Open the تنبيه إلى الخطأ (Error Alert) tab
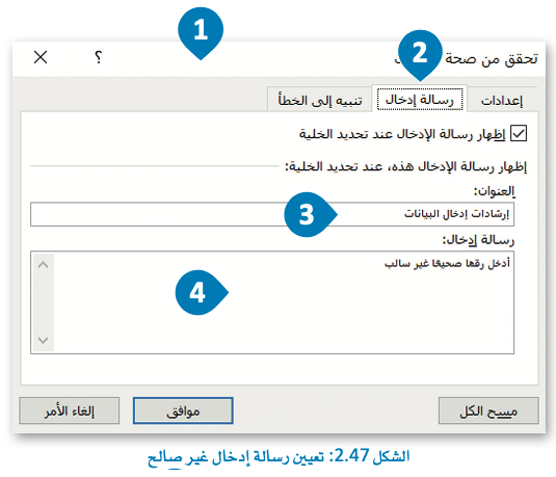The height and width of the screenshot is (477, 556). tap(320, 101)
